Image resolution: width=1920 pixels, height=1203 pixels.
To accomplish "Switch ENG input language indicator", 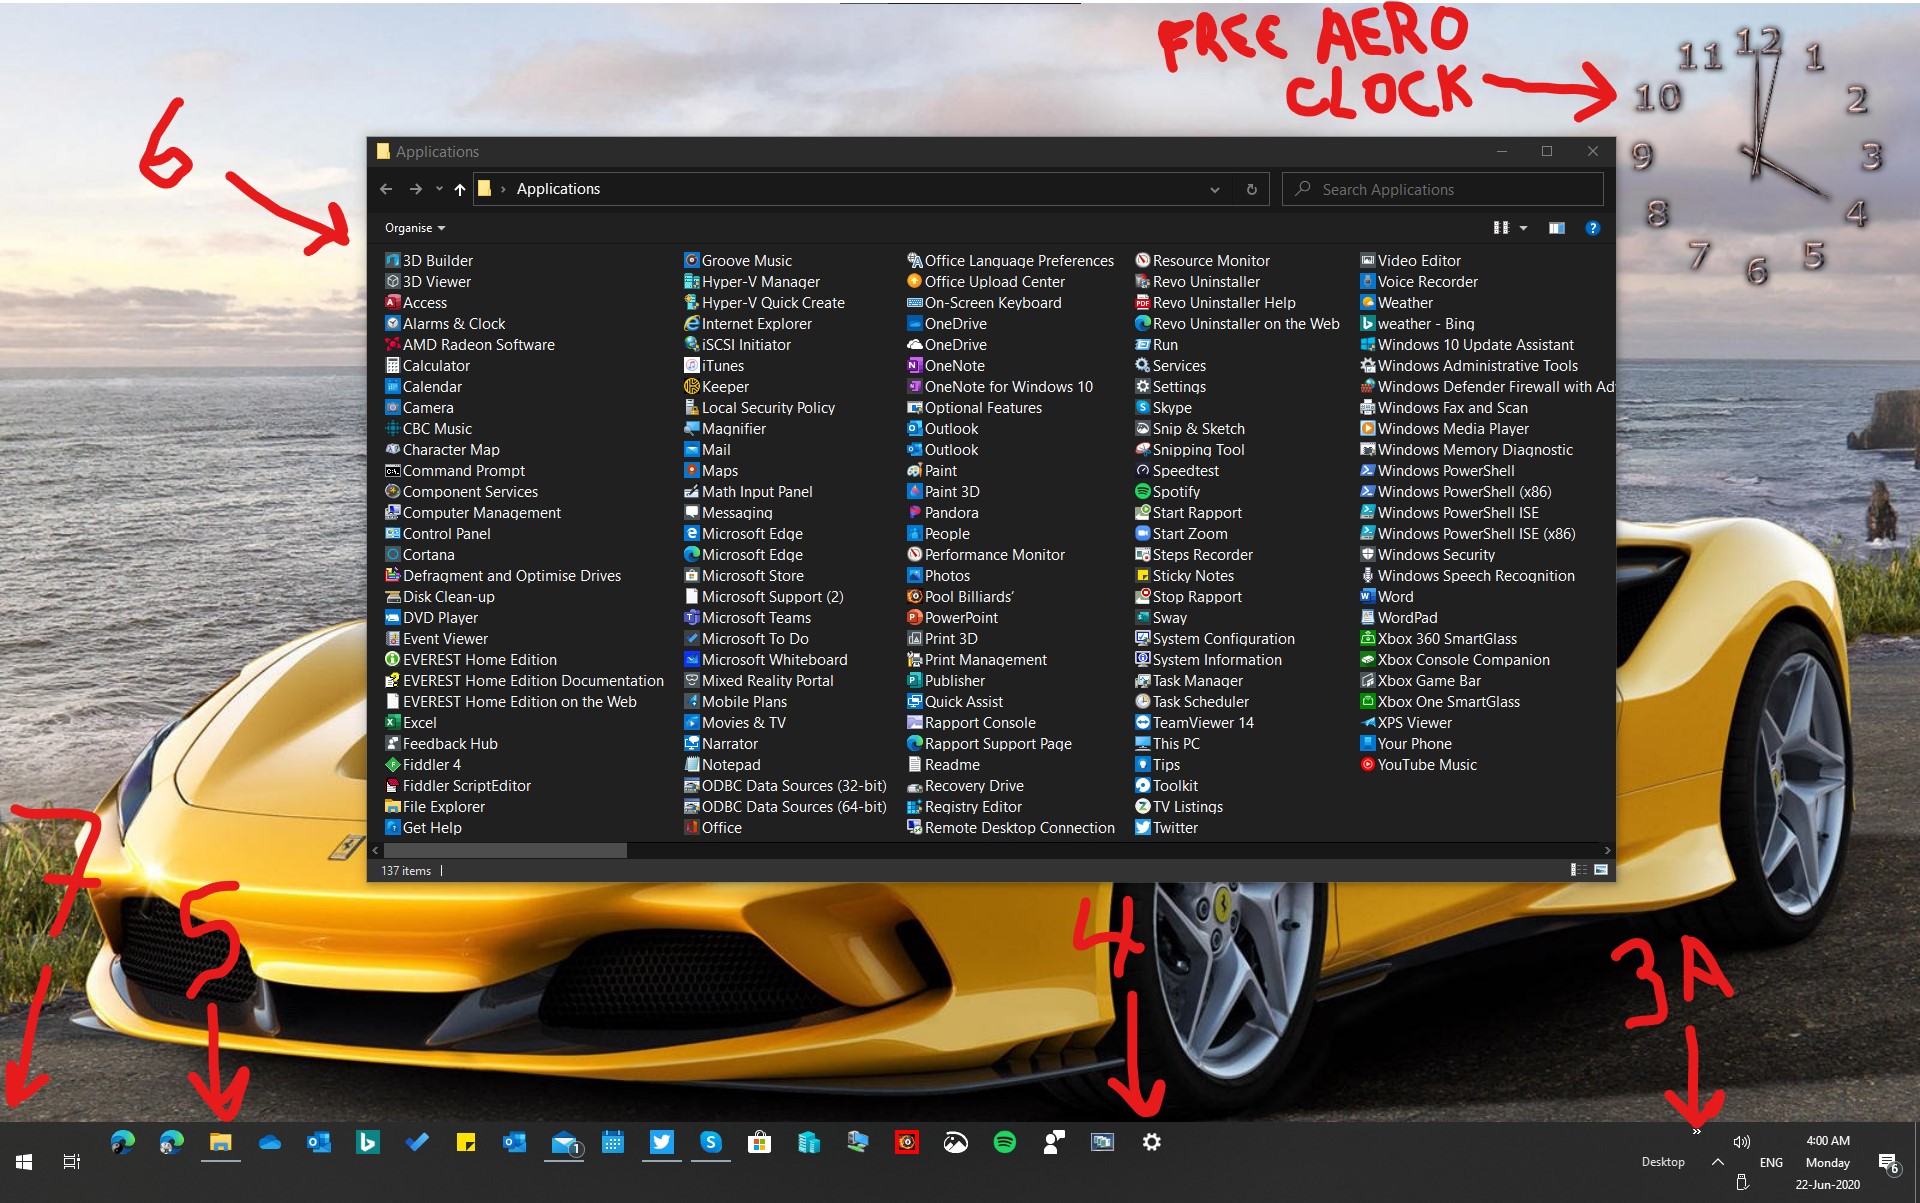I will tap(1771, 1162).
